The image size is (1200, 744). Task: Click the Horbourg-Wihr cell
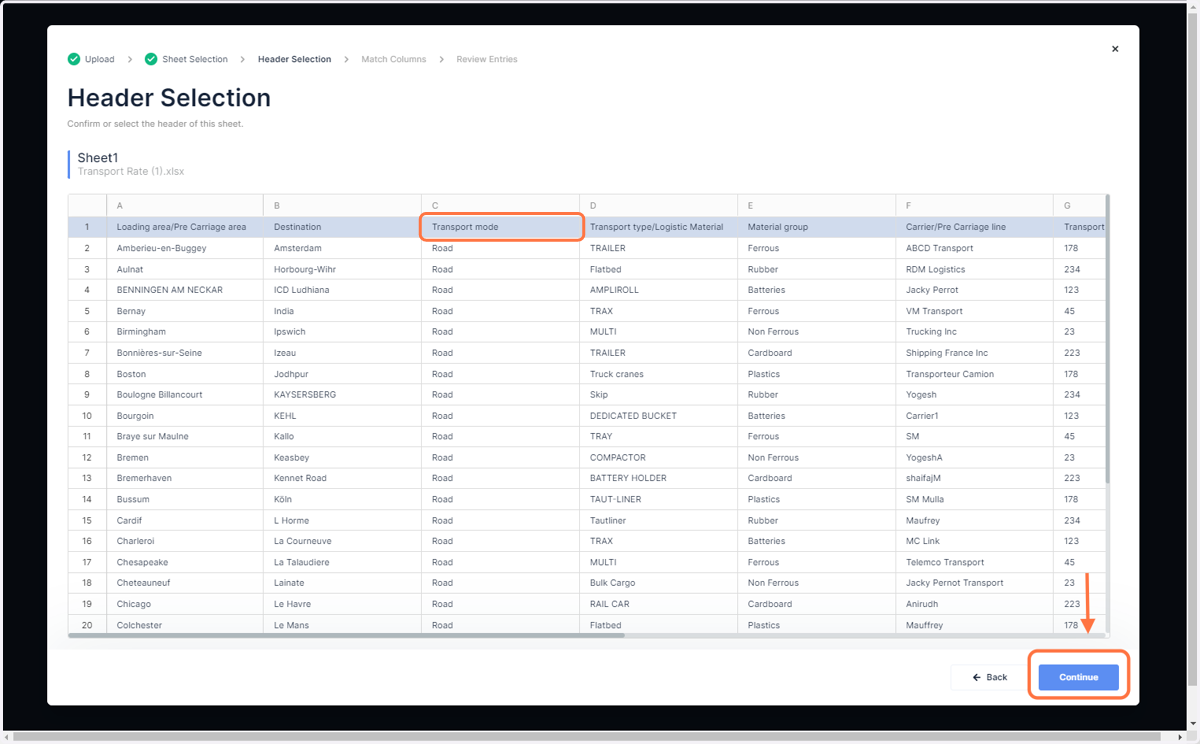[x=342, y=269]
